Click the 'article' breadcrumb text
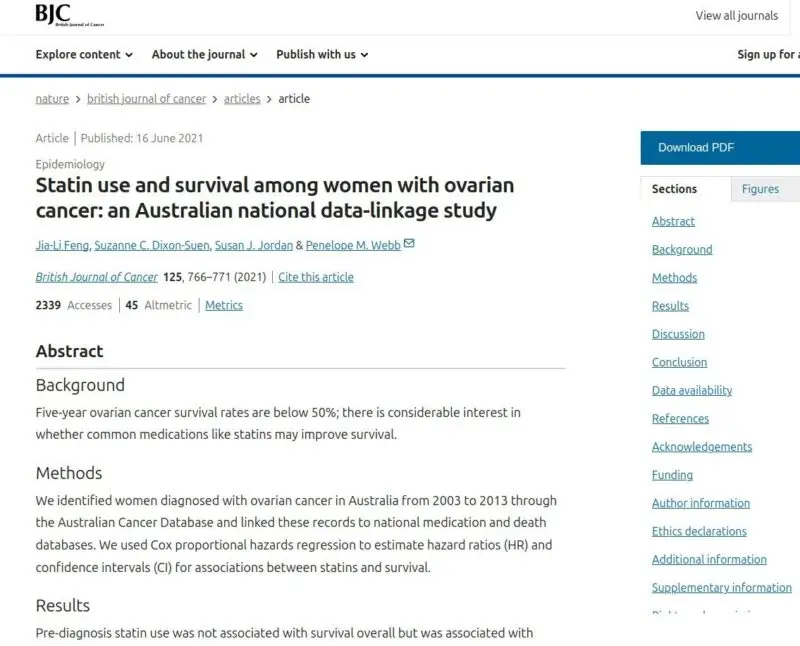 tap(294, 98)
